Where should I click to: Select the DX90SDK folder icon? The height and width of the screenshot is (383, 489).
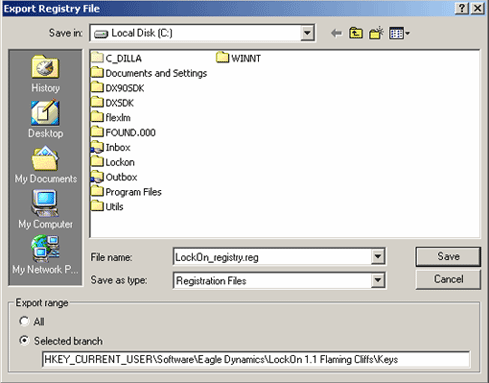coord(97,87)
